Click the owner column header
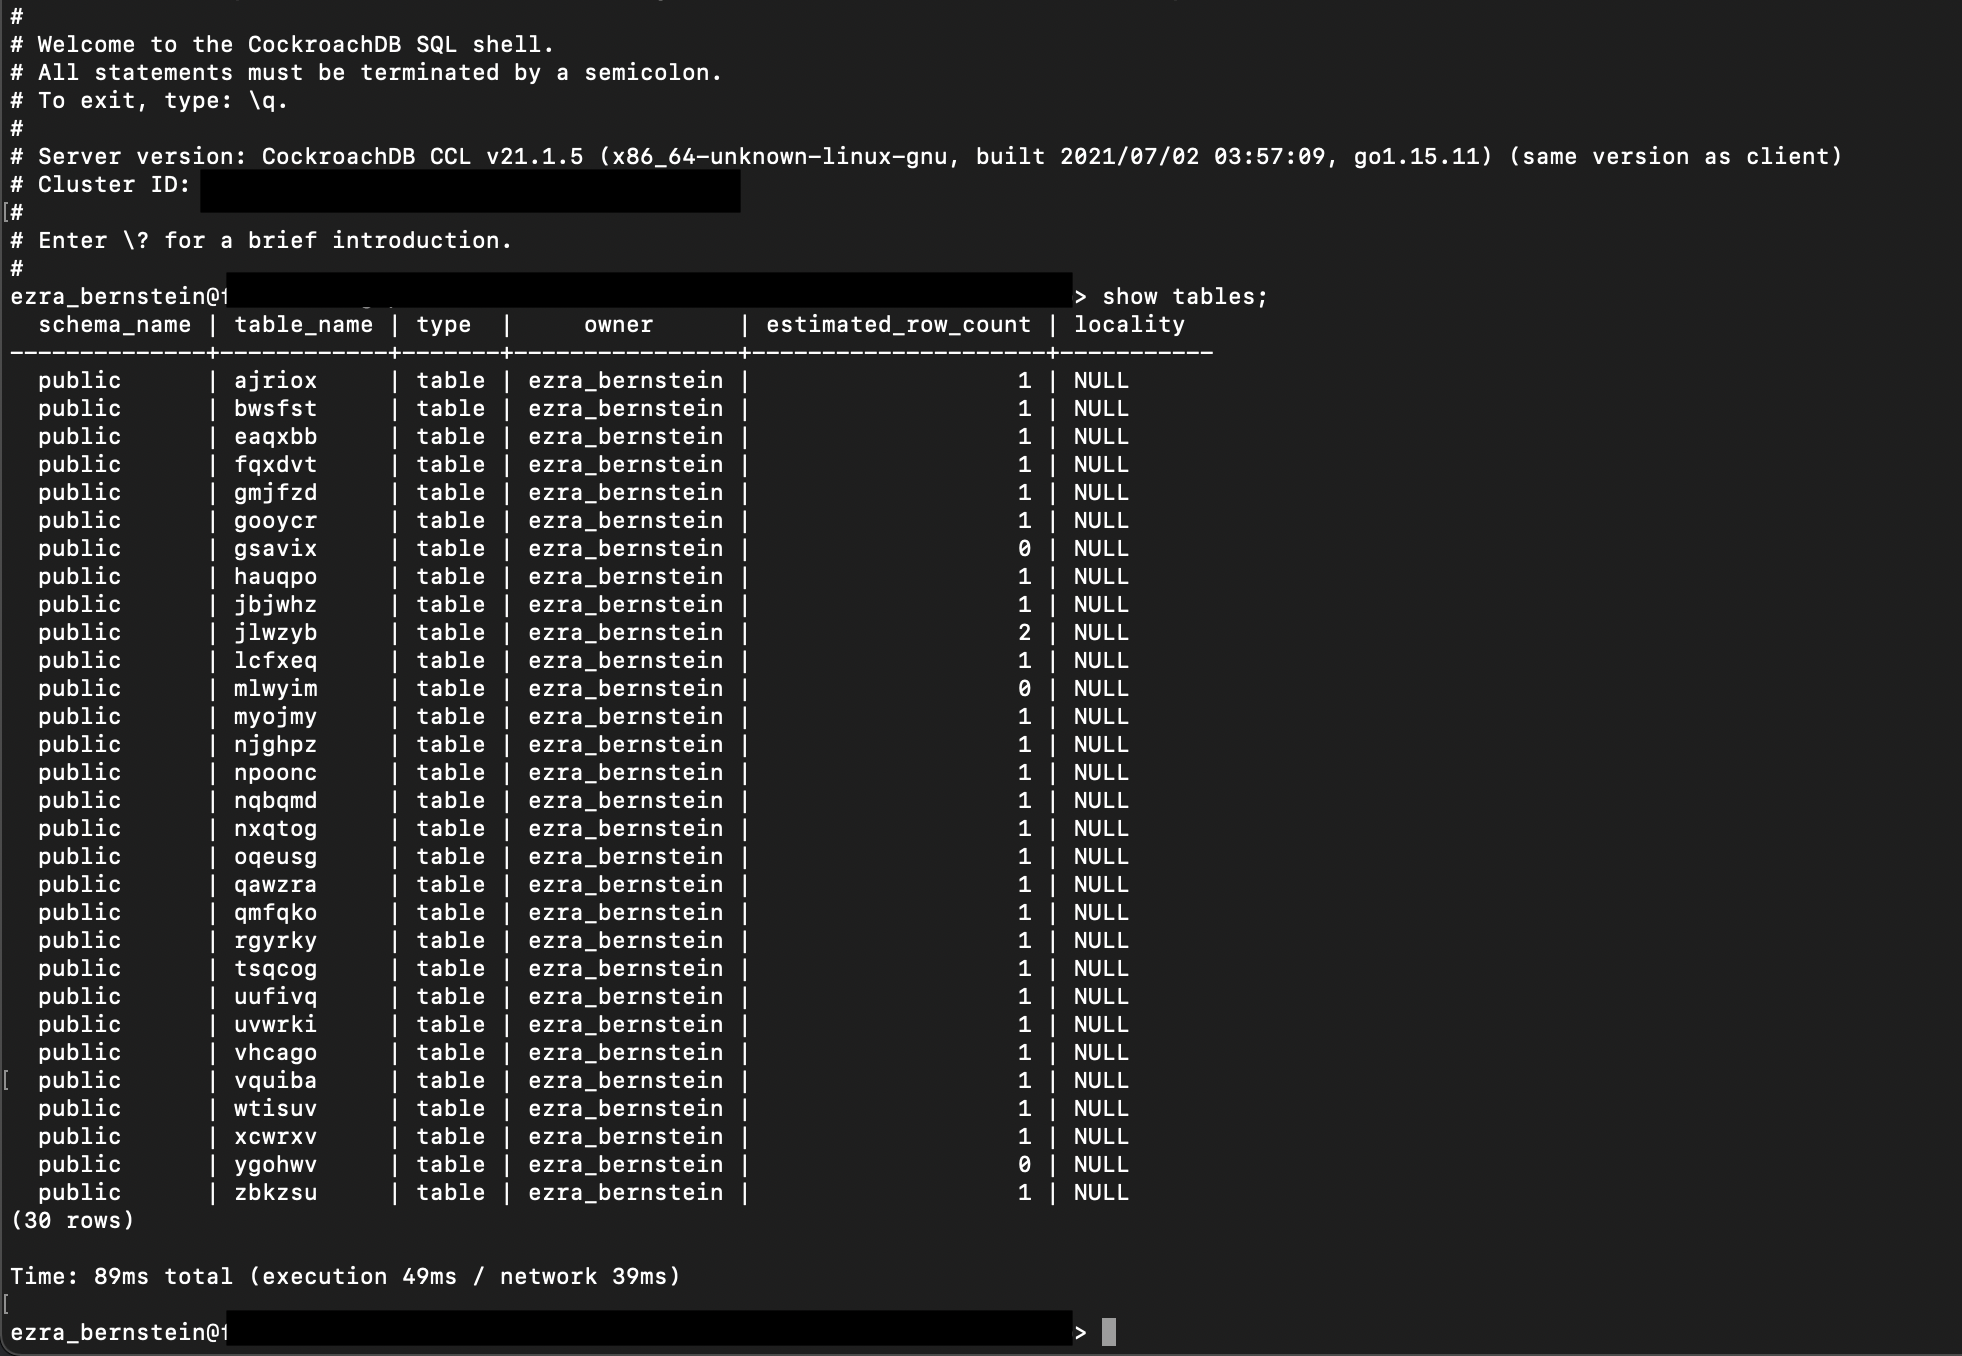Screen dimensions: 1962x1356 tap(618, 325)
